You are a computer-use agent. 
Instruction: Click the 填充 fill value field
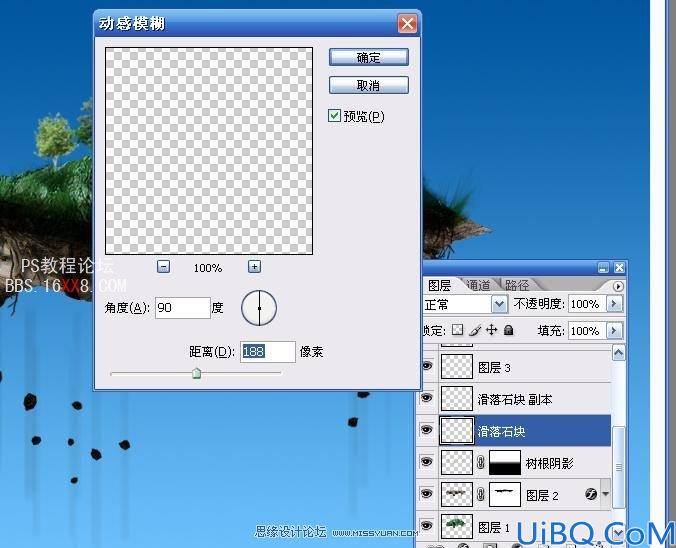point(588,331)
